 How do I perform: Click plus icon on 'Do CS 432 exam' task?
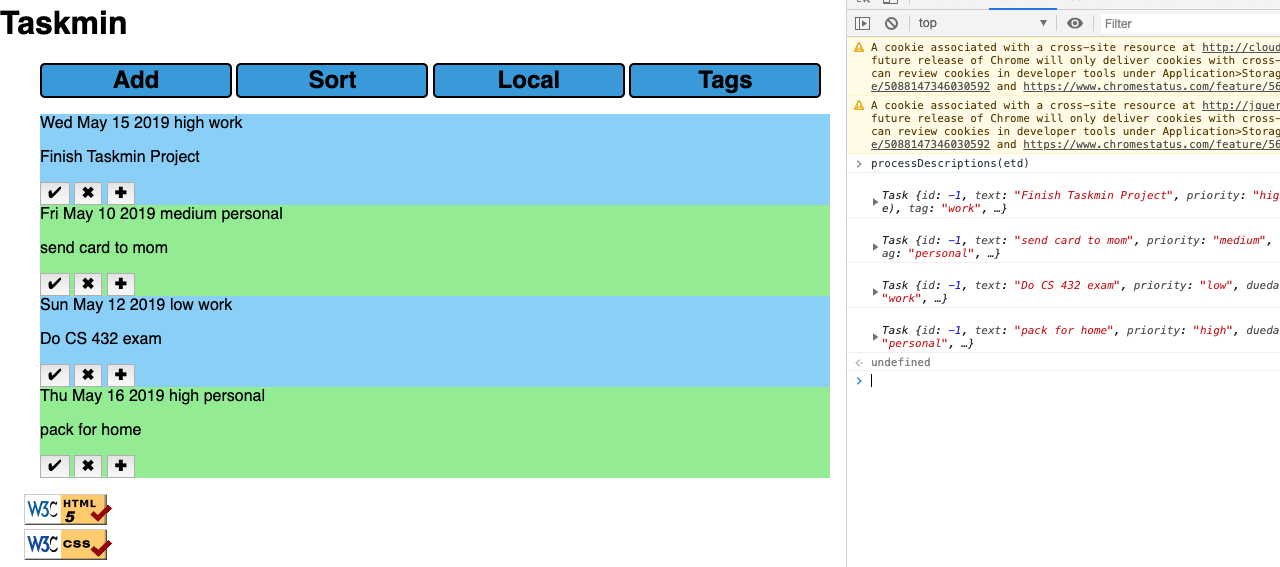tap(121, 376)
